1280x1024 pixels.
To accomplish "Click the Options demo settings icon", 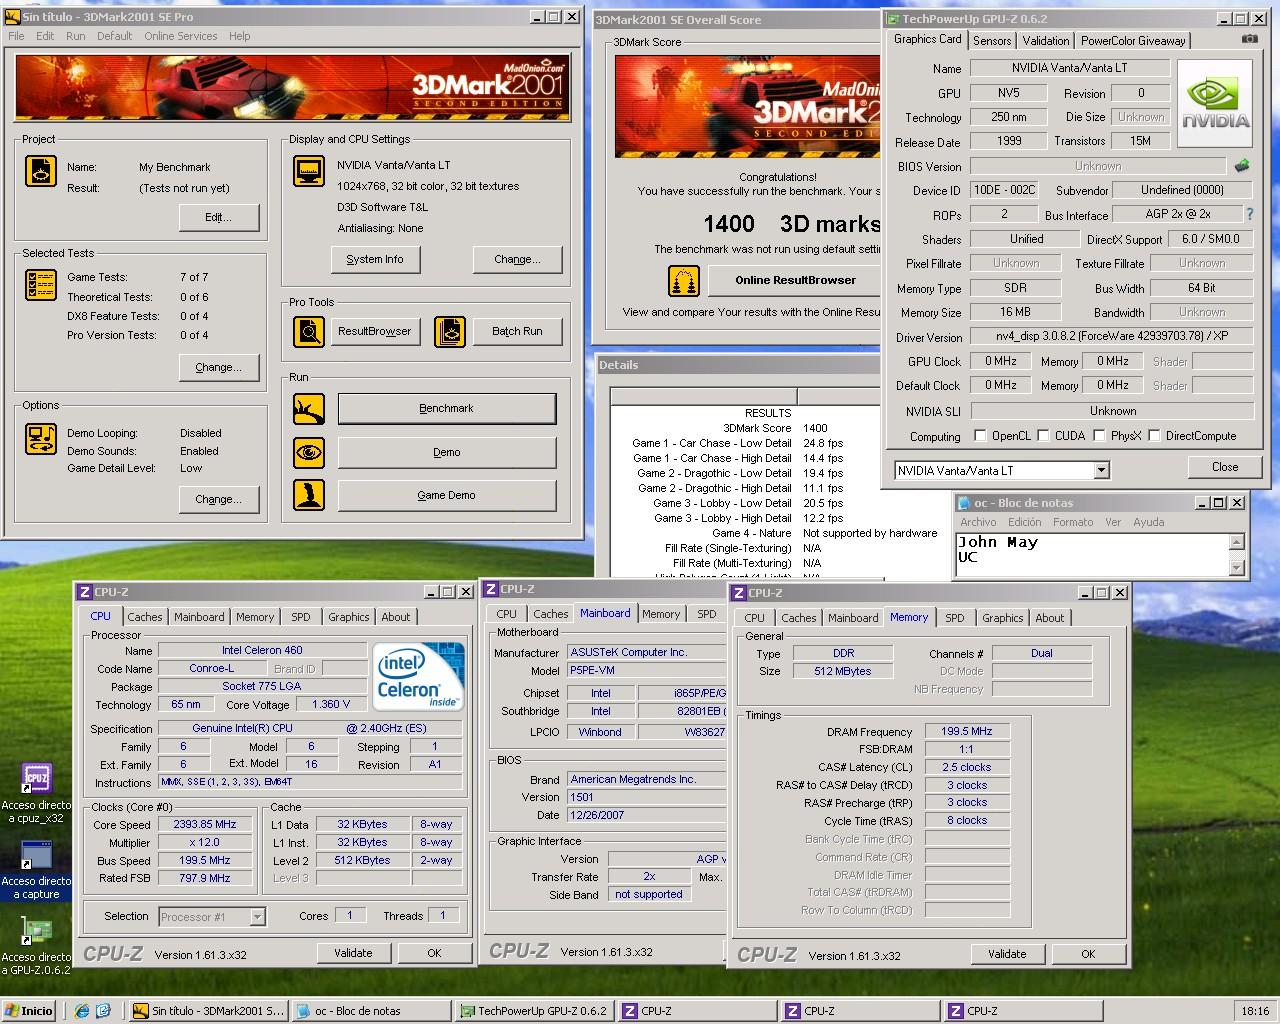I will pyautogui.click(x=41, y=439).
